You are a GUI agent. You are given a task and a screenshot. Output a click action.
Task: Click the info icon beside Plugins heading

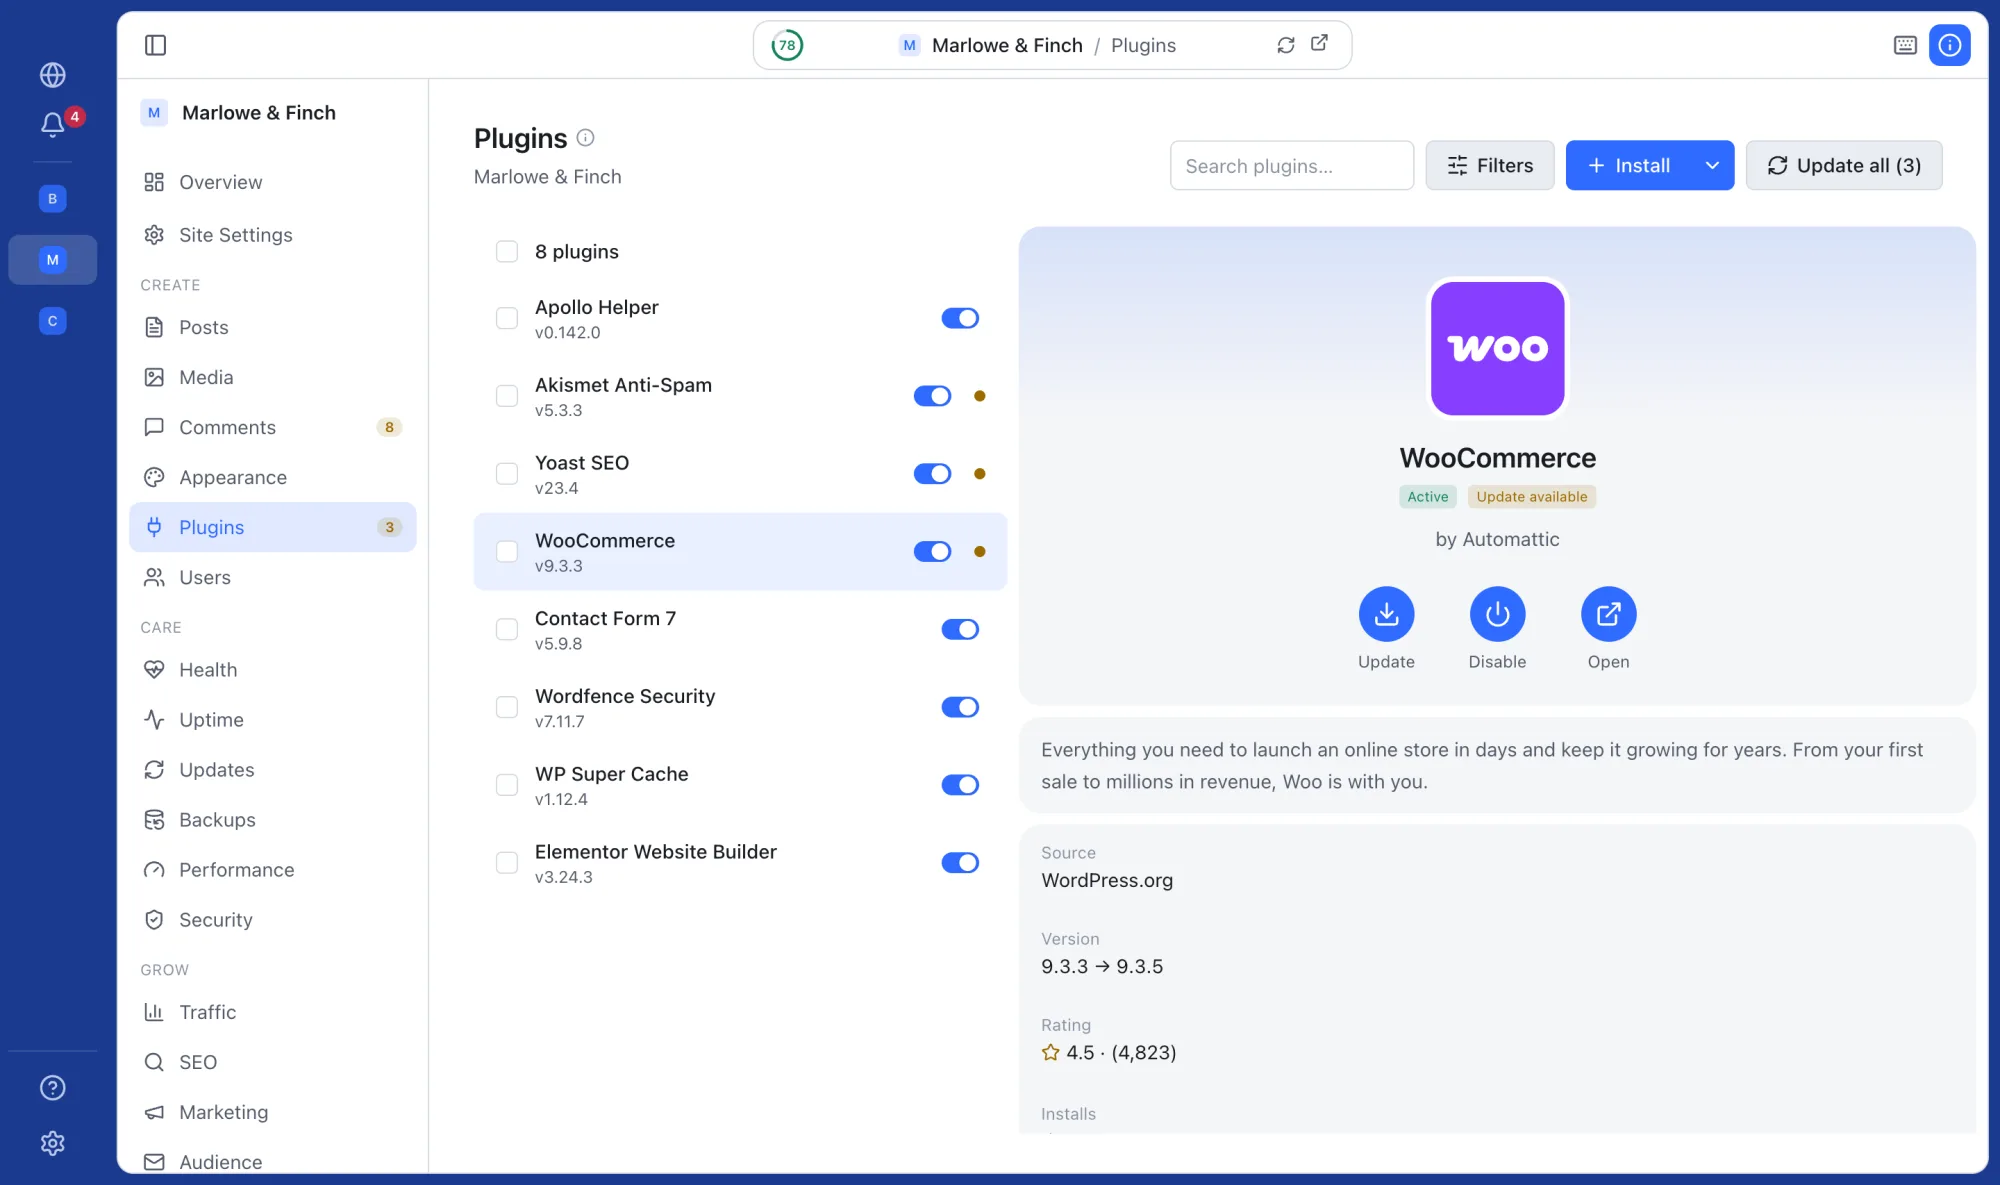tap(586, 138)
